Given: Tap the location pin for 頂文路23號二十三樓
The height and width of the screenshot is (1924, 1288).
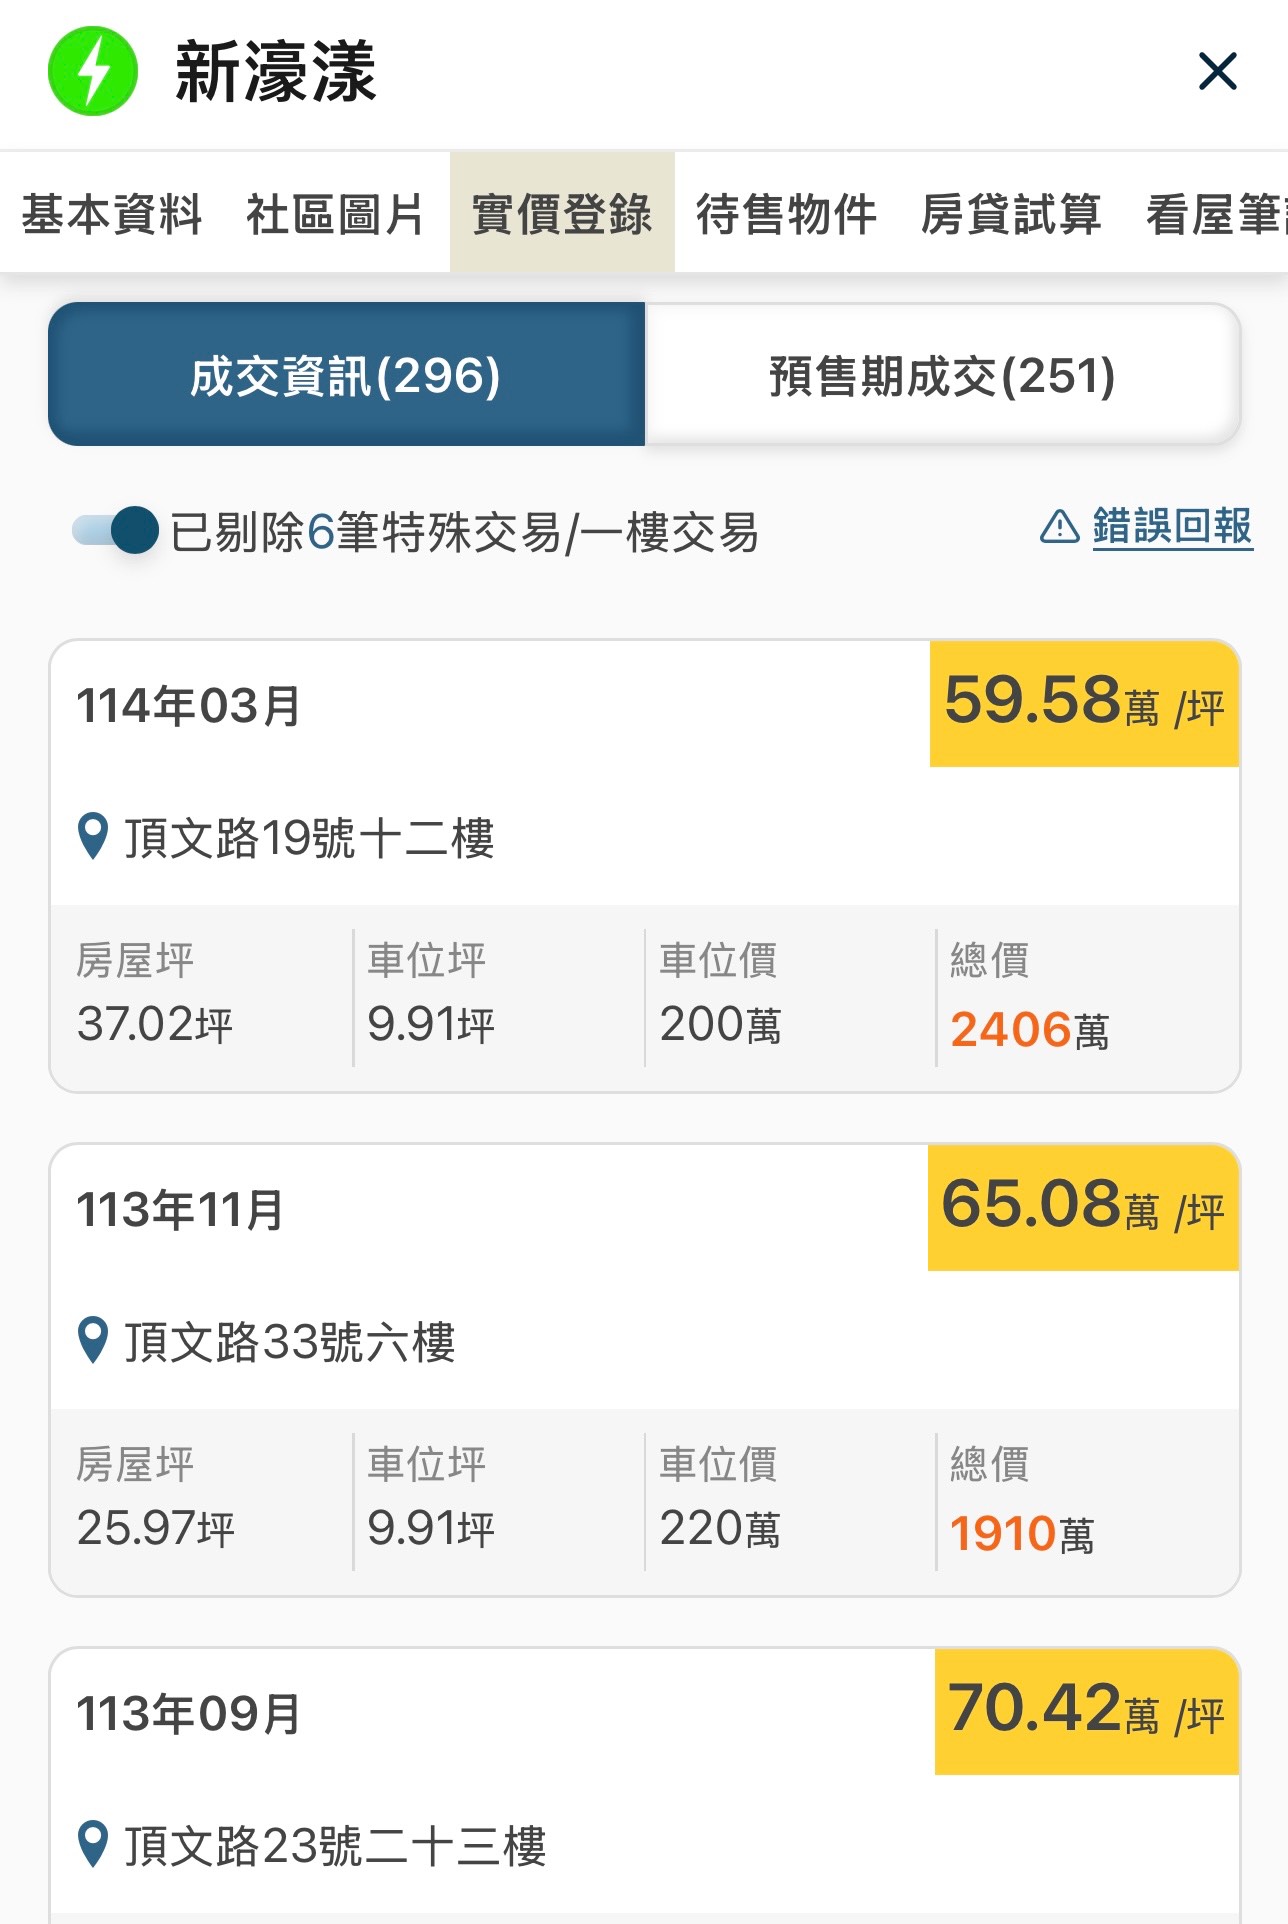Looking at the screenshot, I should coord(93,1845).
